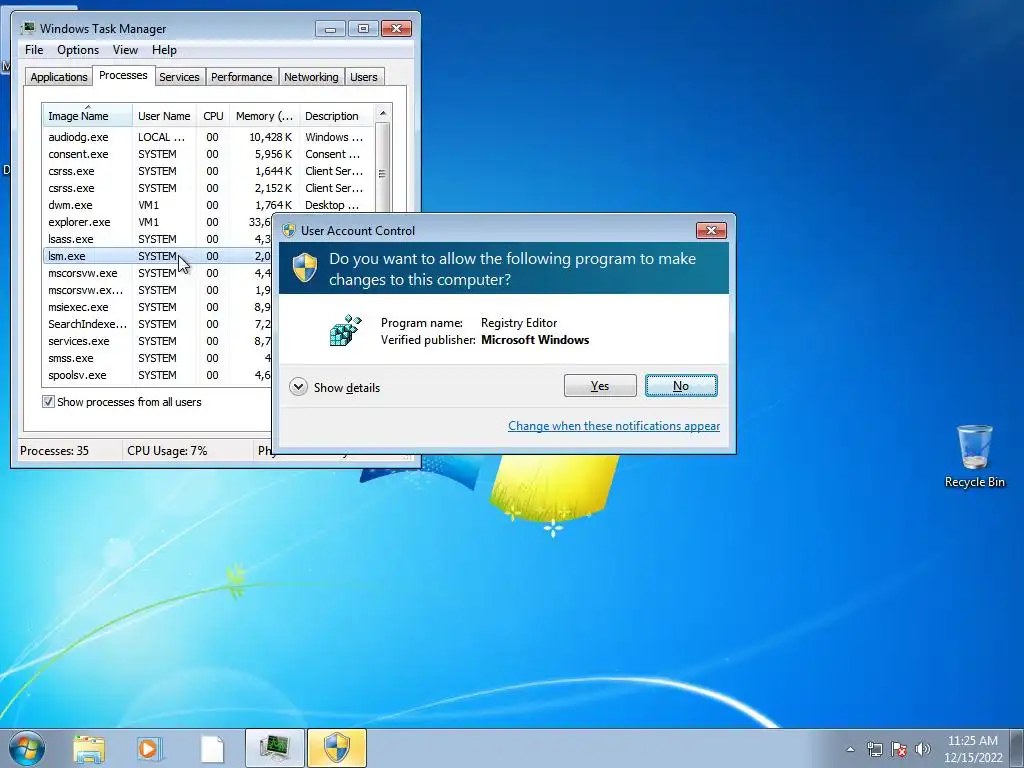Open the View menu in Task Manager
The width and height of the screenshot is (1024, 768).
tap(125, 50)
